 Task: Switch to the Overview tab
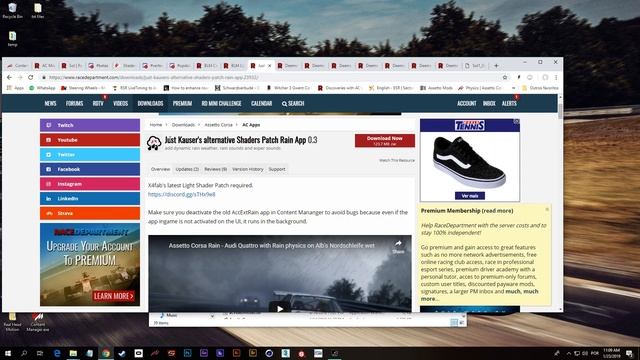pyautogui.click(x=160, y=169)
